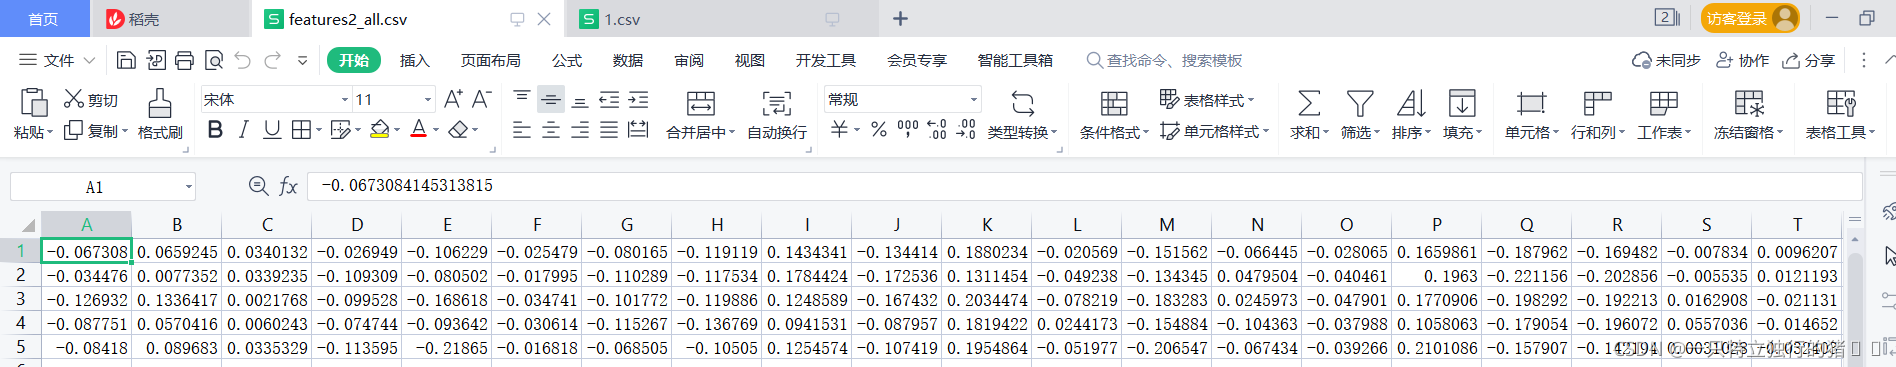Expand the border style dropdown arrow
The height and width of the screenshot is (367, 1896).
[x=319, y=130]
